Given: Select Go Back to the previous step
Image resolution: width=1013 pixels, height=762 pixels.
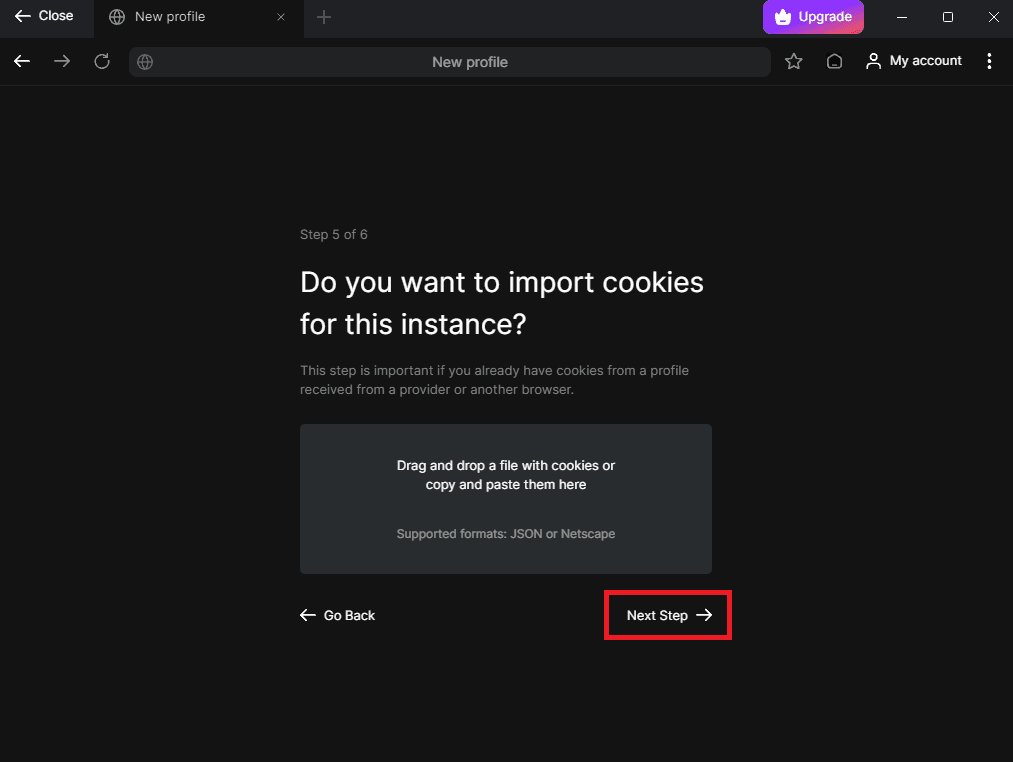Looking at the screenshot, I should (x=338, y=615).
